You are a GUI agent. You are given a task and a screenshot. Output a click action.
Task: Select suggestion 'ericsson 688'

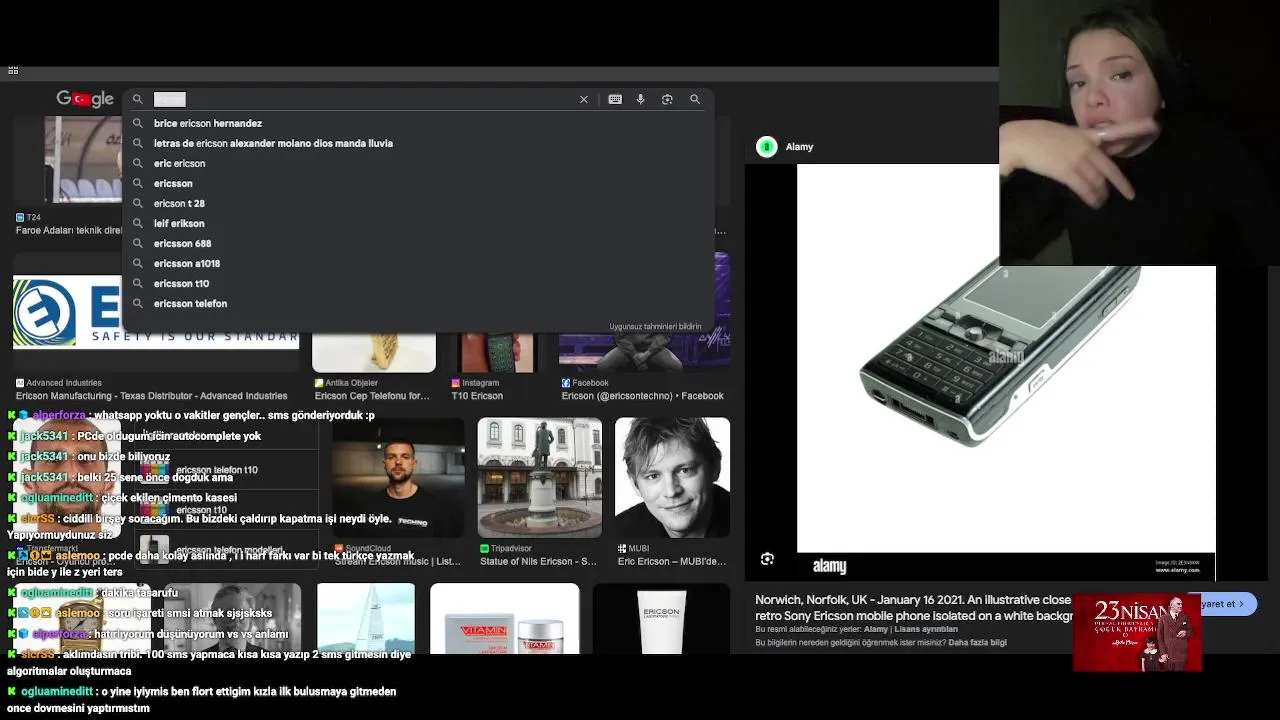(182, 243)
